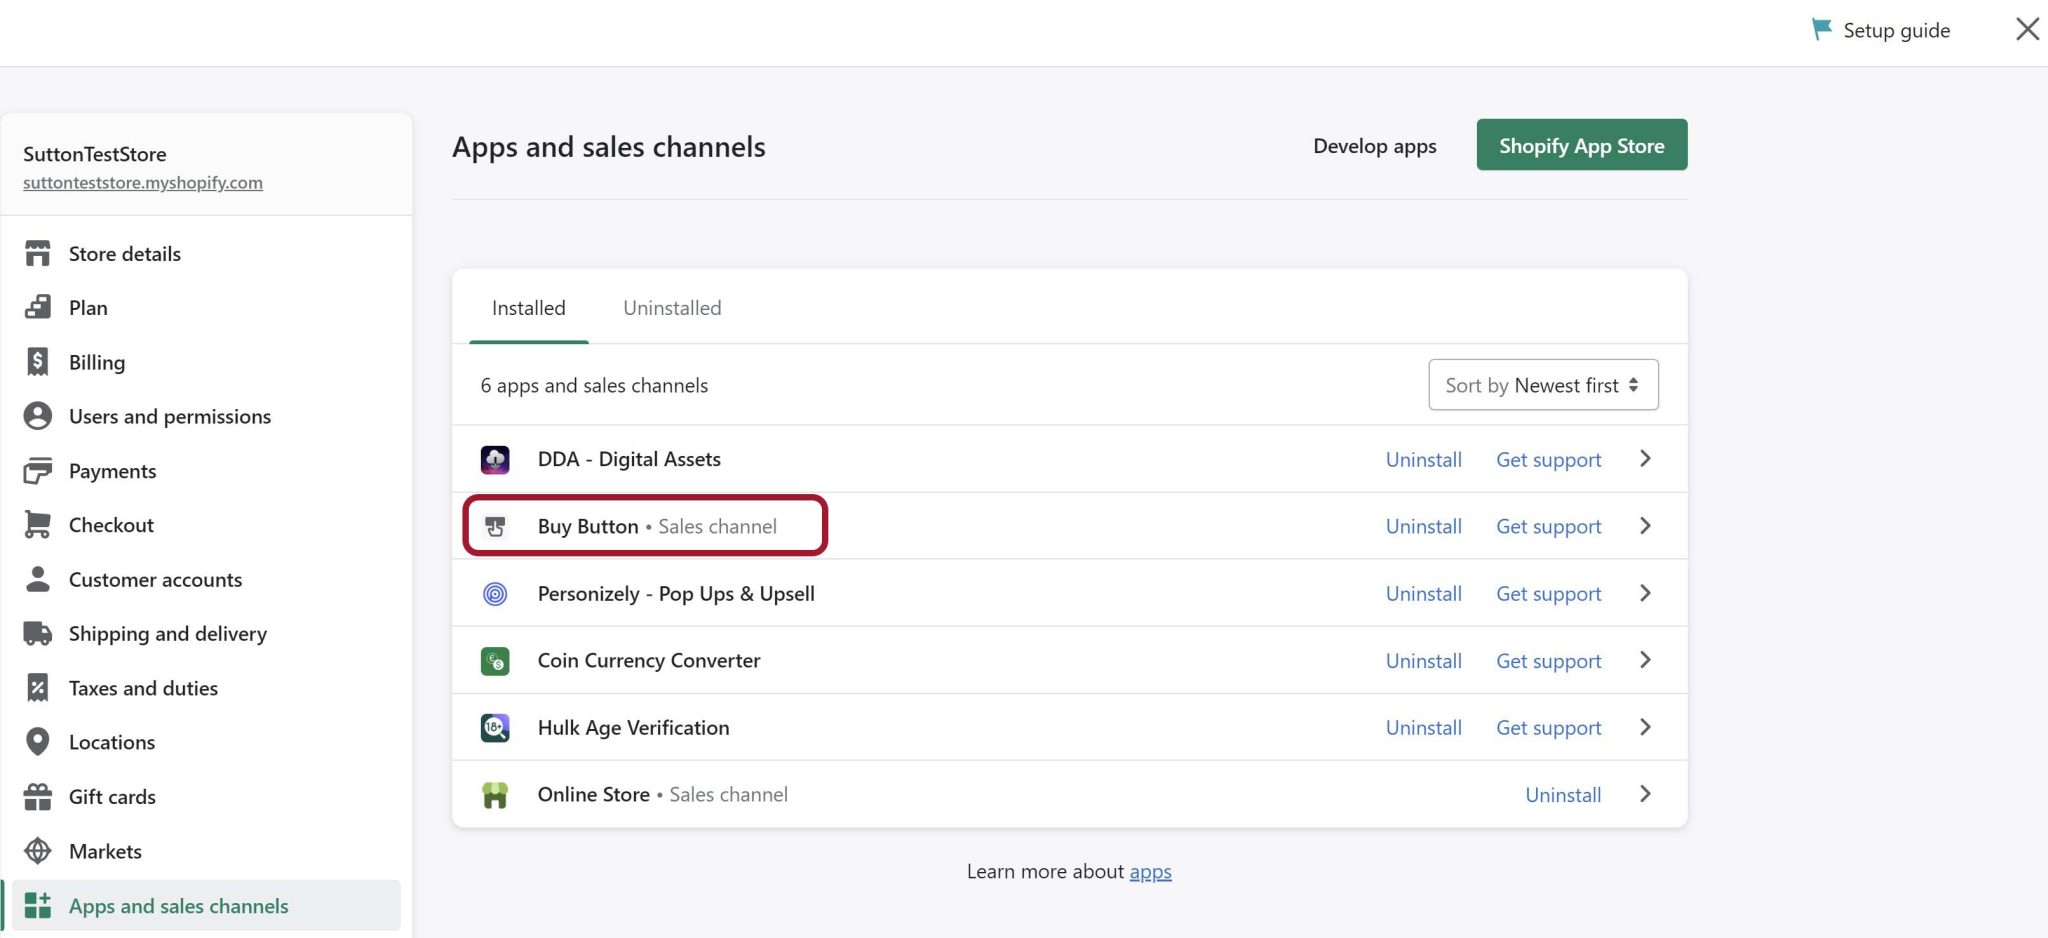Click the Locations pin icon
The width and height of the screenshot is (2048, 938).
[38, 742]
